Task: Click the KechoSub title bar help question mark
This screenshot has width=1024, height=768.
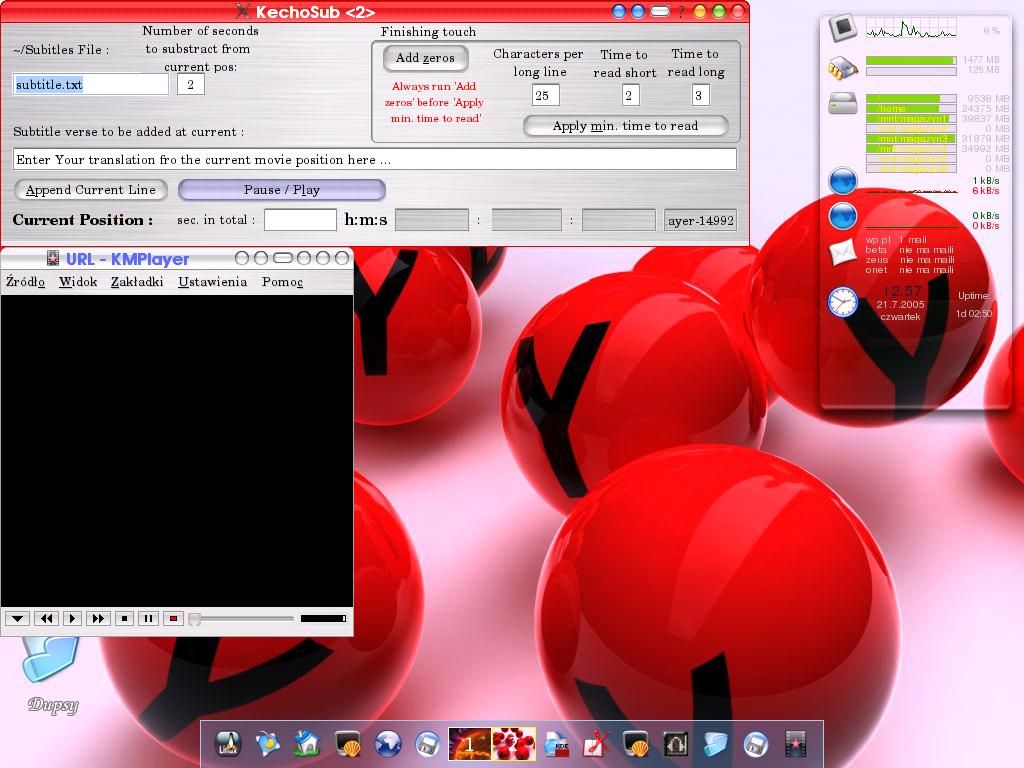Action: (x=681, y=11)
